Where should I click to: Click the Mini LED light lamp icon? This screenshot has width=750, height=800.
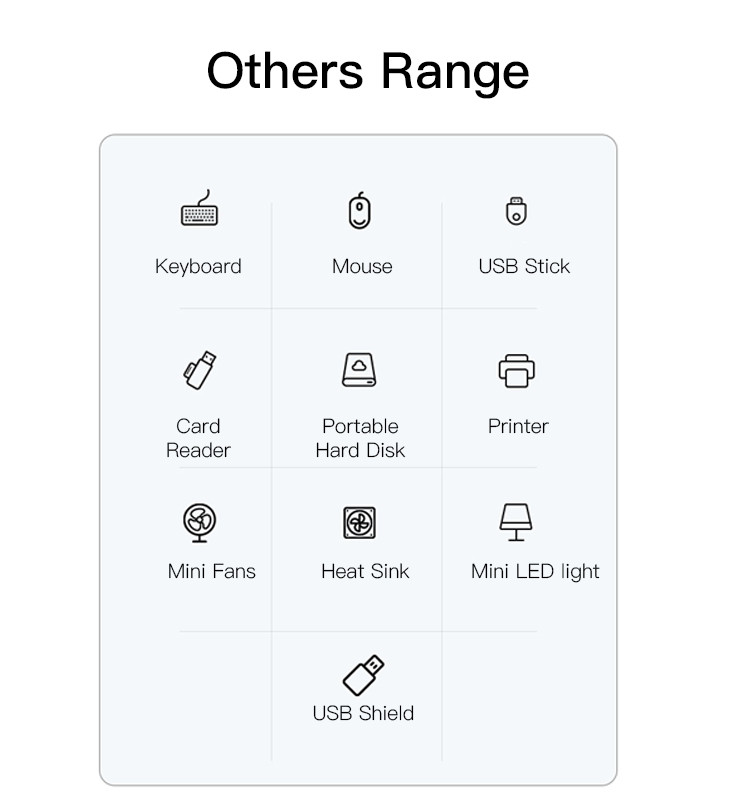point(516,522)
